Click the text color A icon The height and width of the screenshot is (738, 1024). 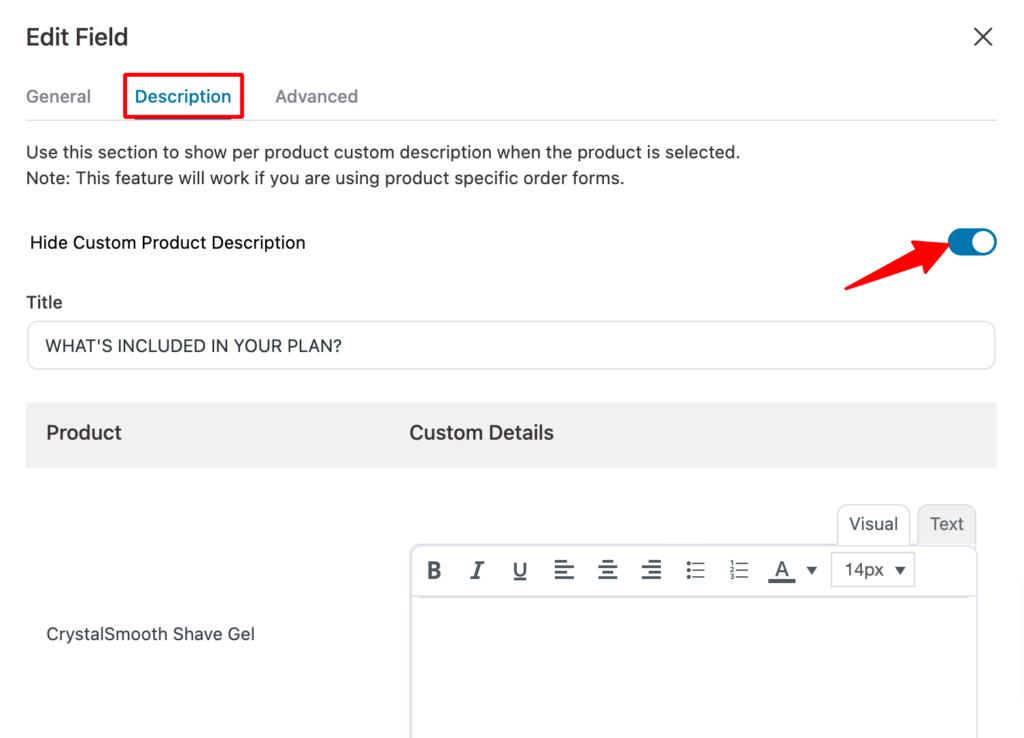click(782, 570)
